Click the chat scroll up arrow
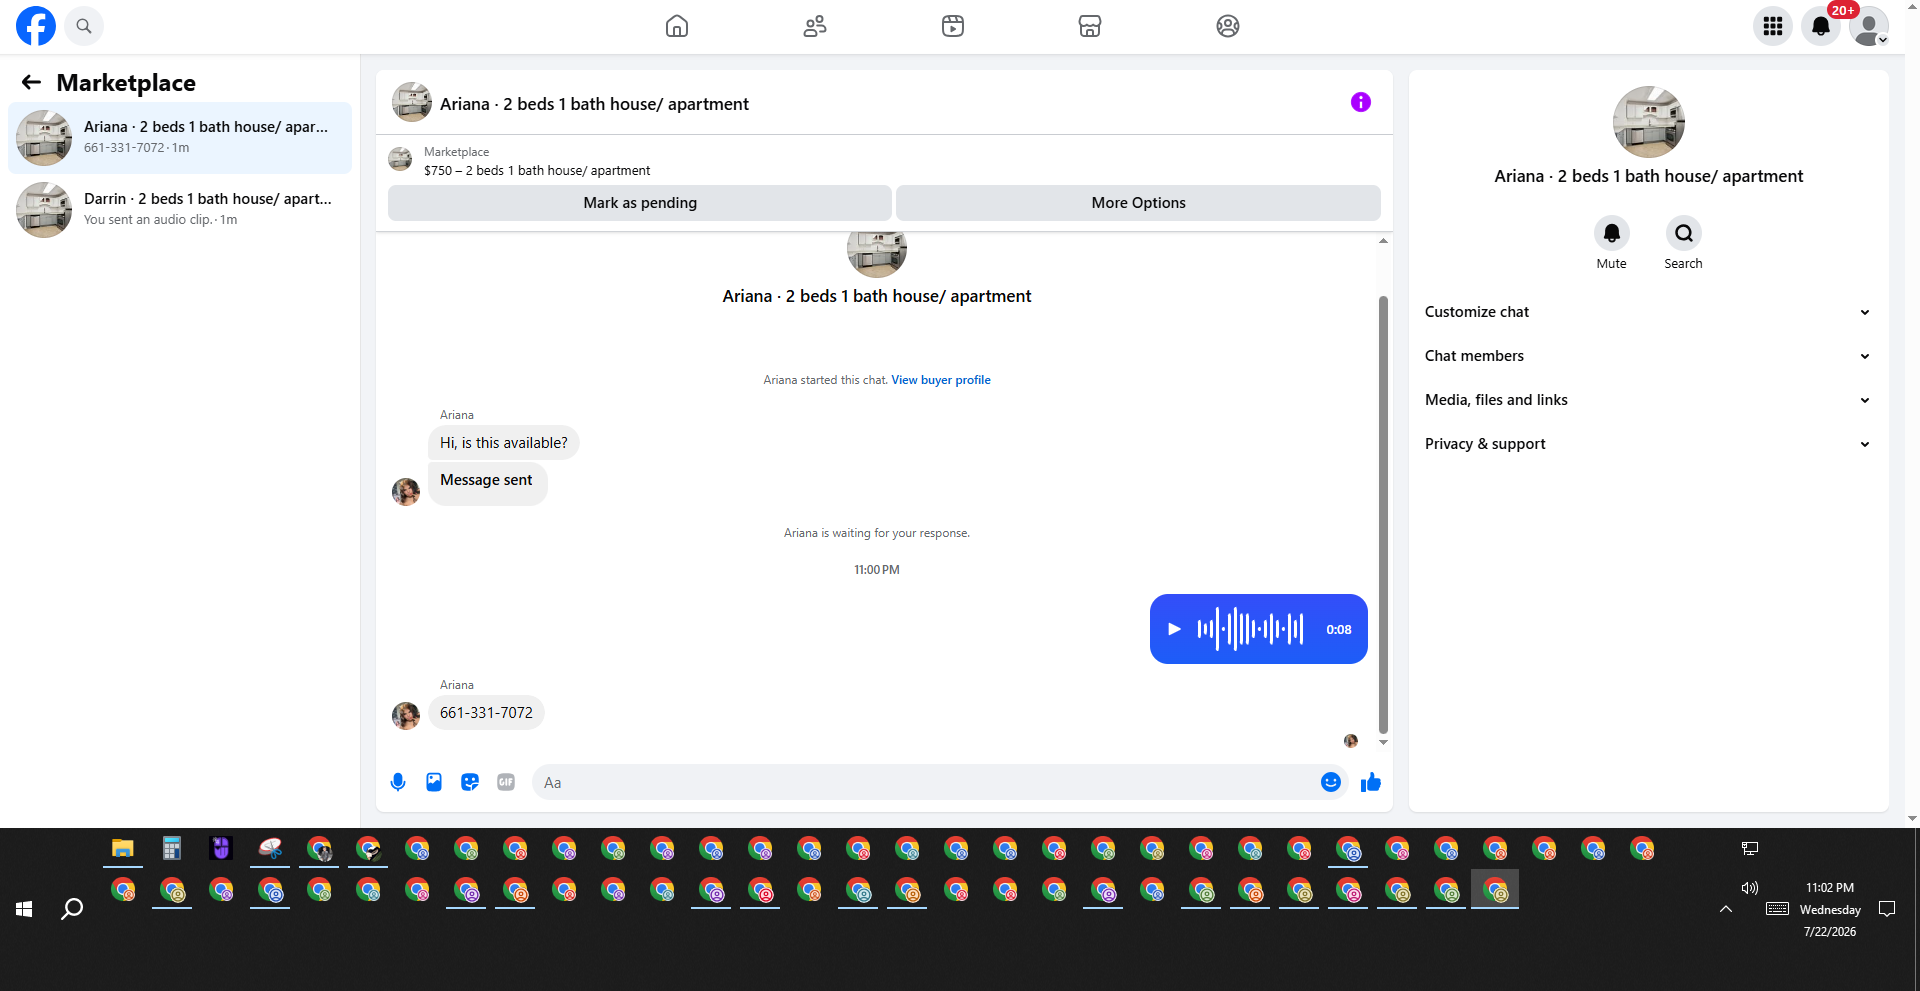 coord(1383,241)
